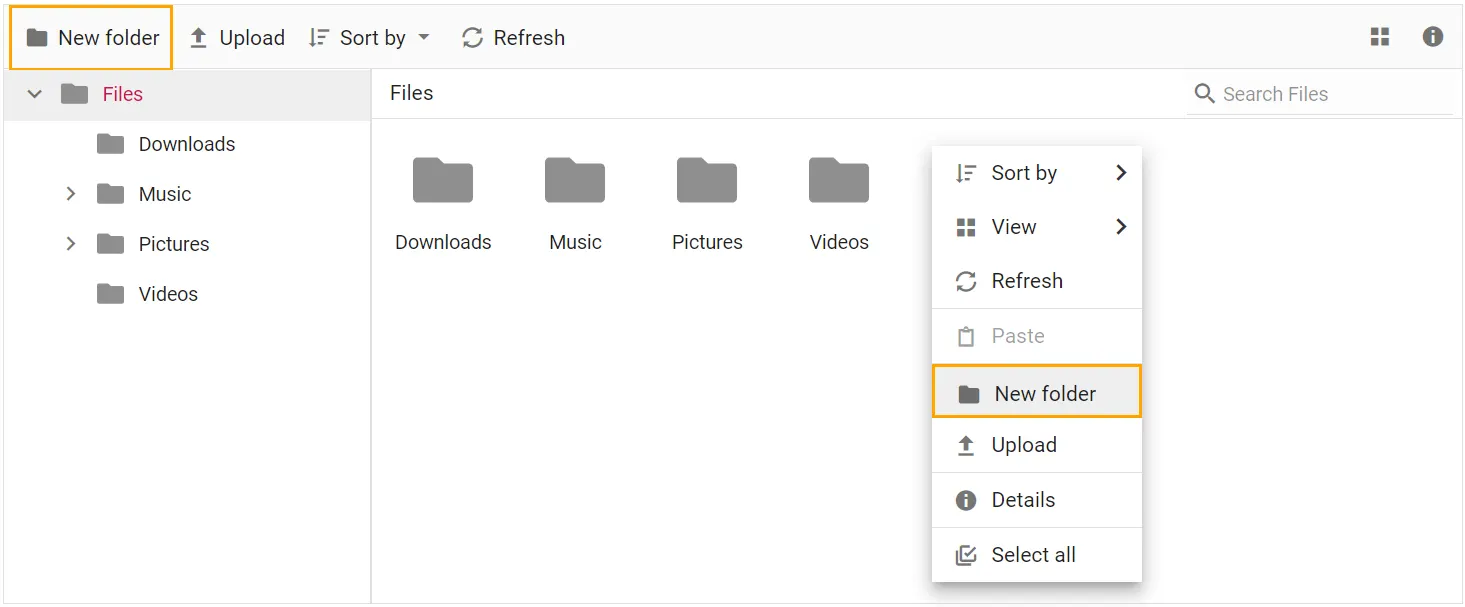Click the Music label under its folder
The width and height of the screenshot is (1465, 607).
(x=575, y=242)
